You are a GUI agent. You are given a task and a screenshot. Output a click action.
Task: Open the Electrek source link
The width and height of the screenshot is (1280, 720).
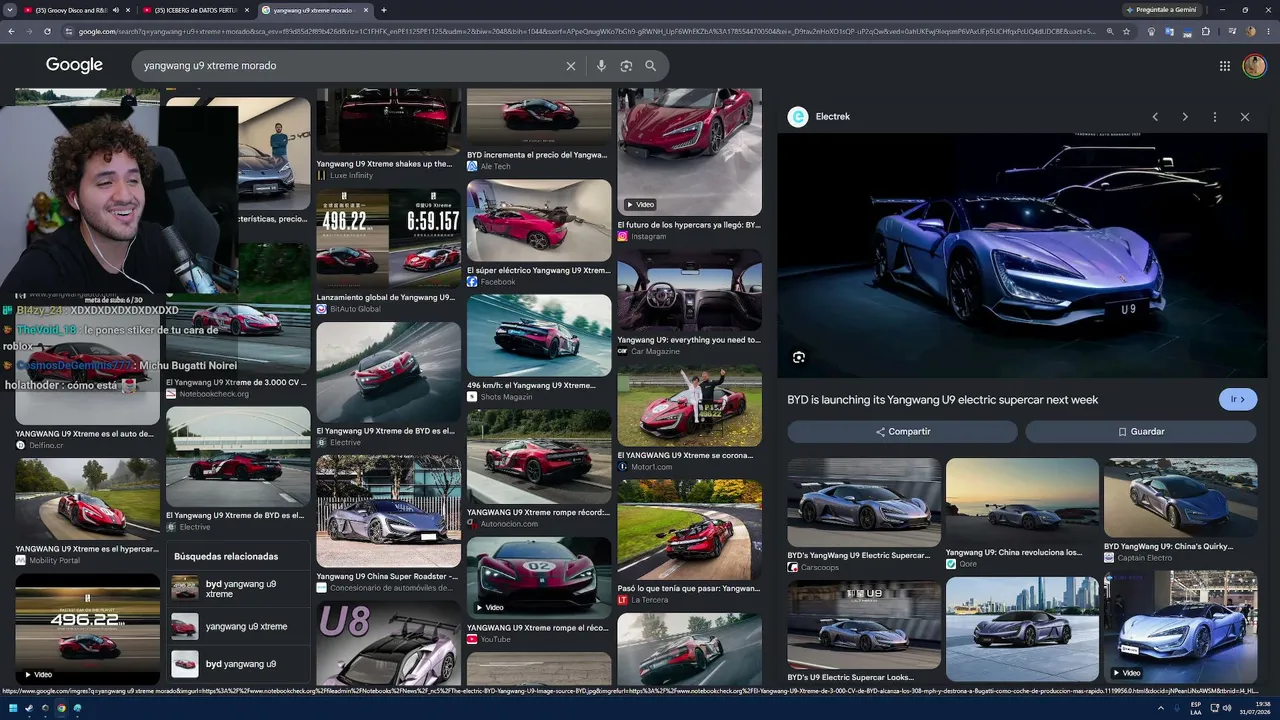819,117
